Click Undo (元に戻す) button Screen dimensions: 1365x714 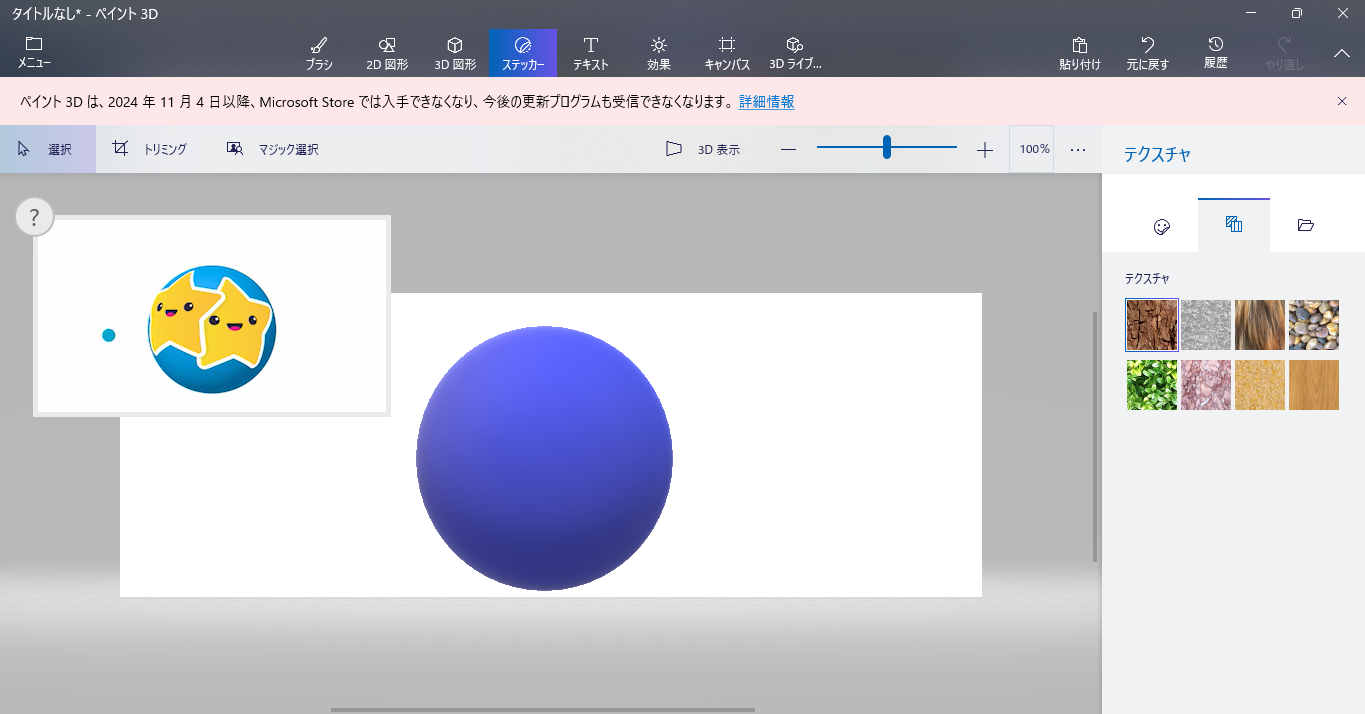tap(1147, 53)
